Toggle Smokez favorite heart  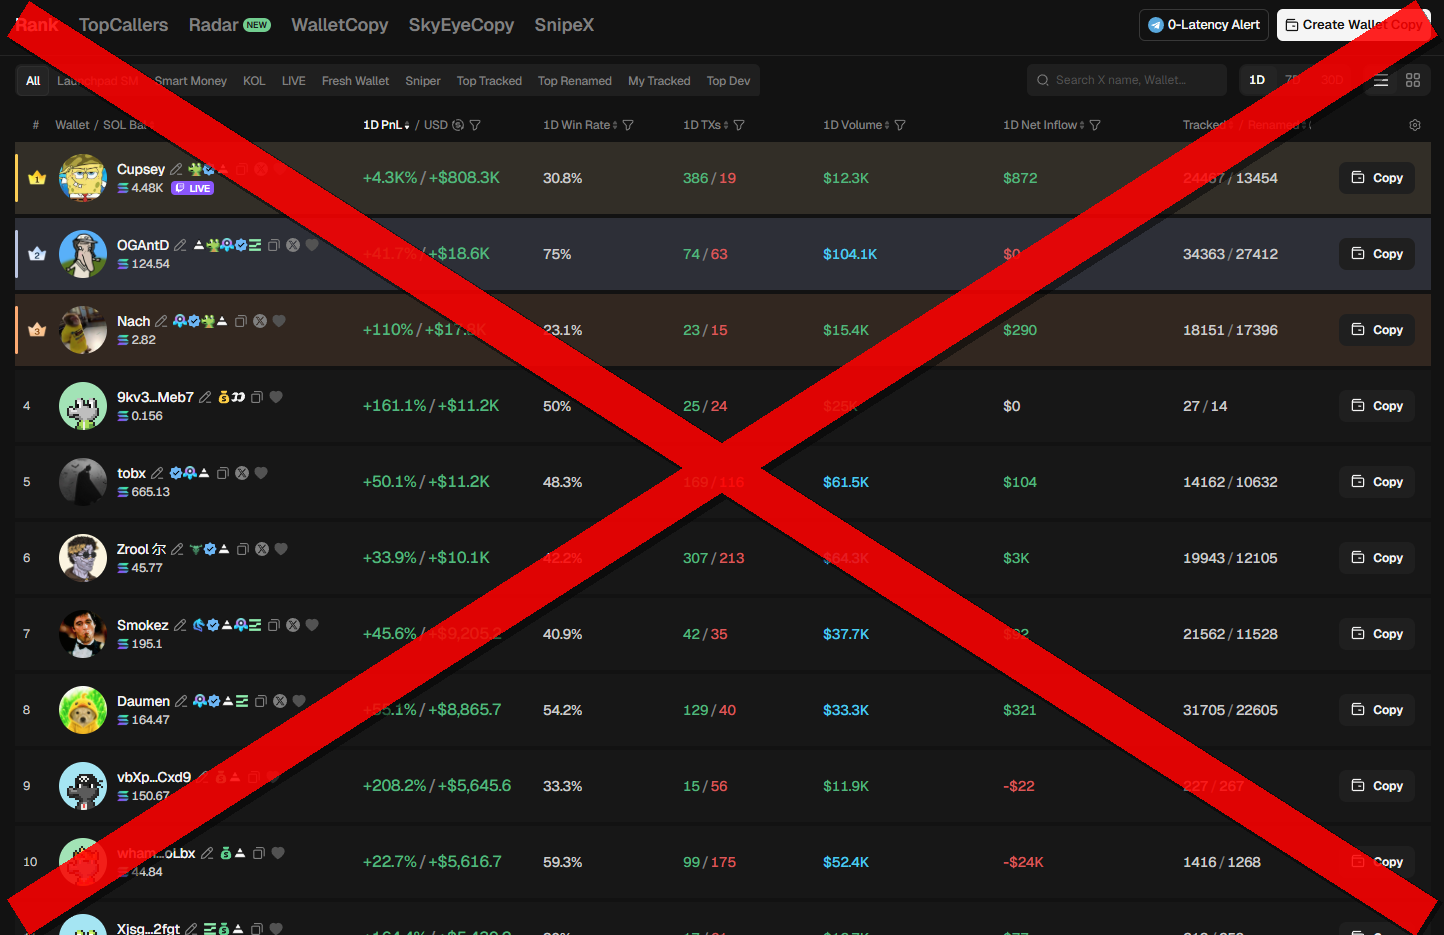pos(312,625)
